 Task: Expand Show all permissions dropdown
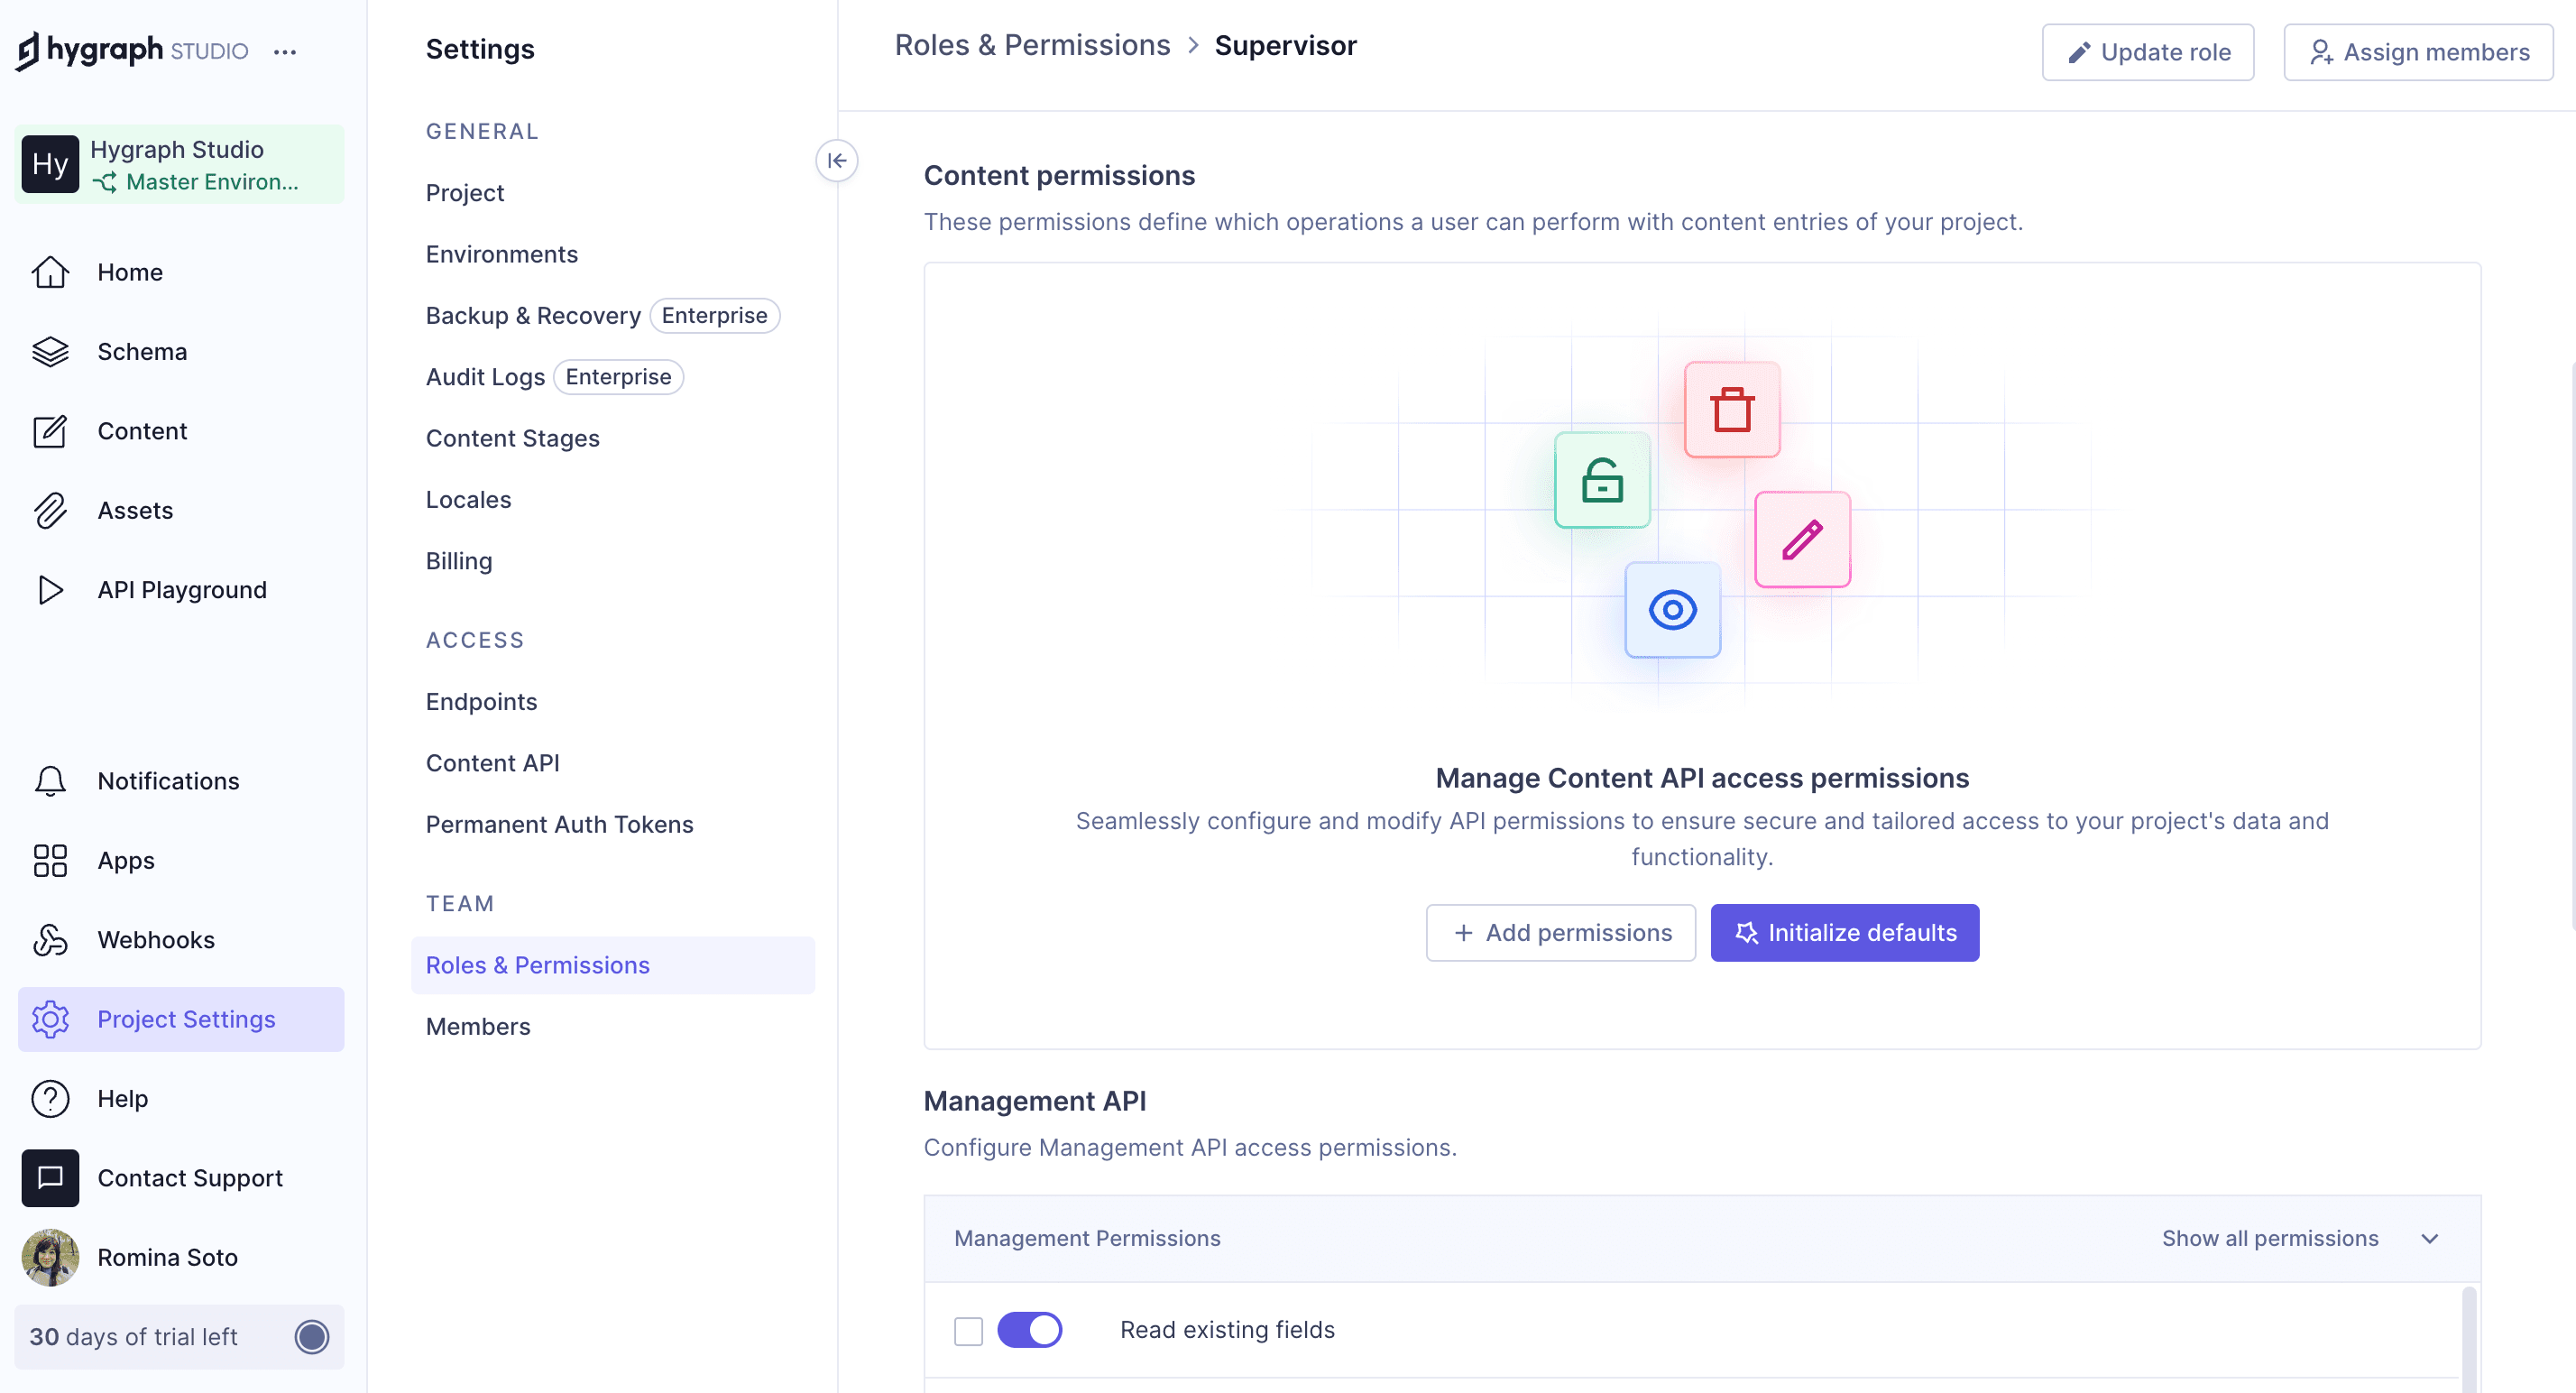click(2300, 1238)
